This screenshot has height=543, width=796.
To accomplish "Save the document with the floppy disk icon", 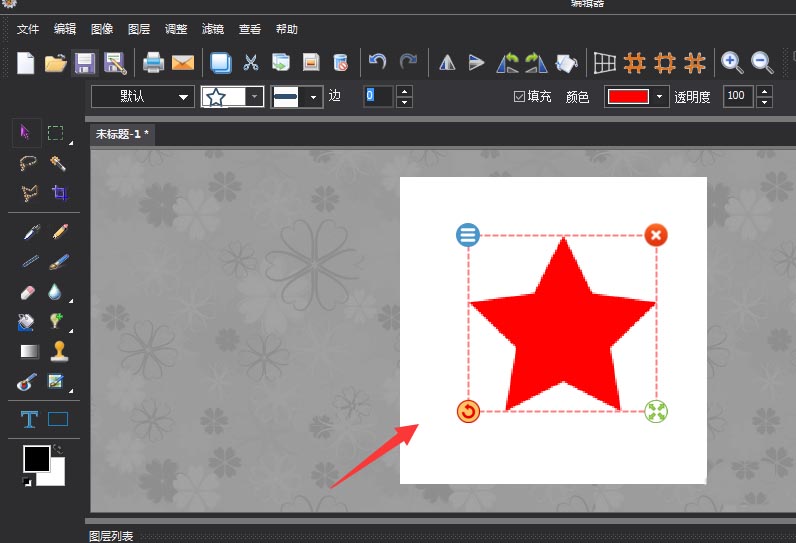I will 85,63.
